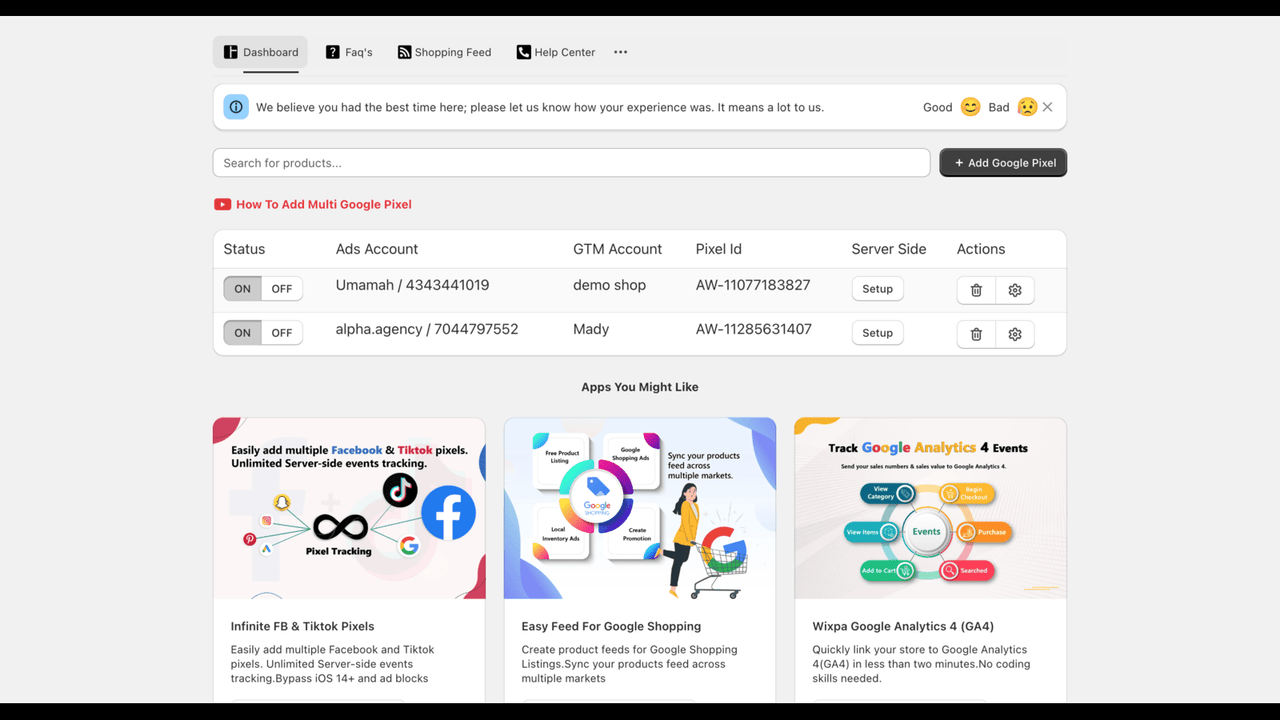Dismiss the feedback banner with X
This screenshot has height=720, width=1280.
tap(1048, 107)
